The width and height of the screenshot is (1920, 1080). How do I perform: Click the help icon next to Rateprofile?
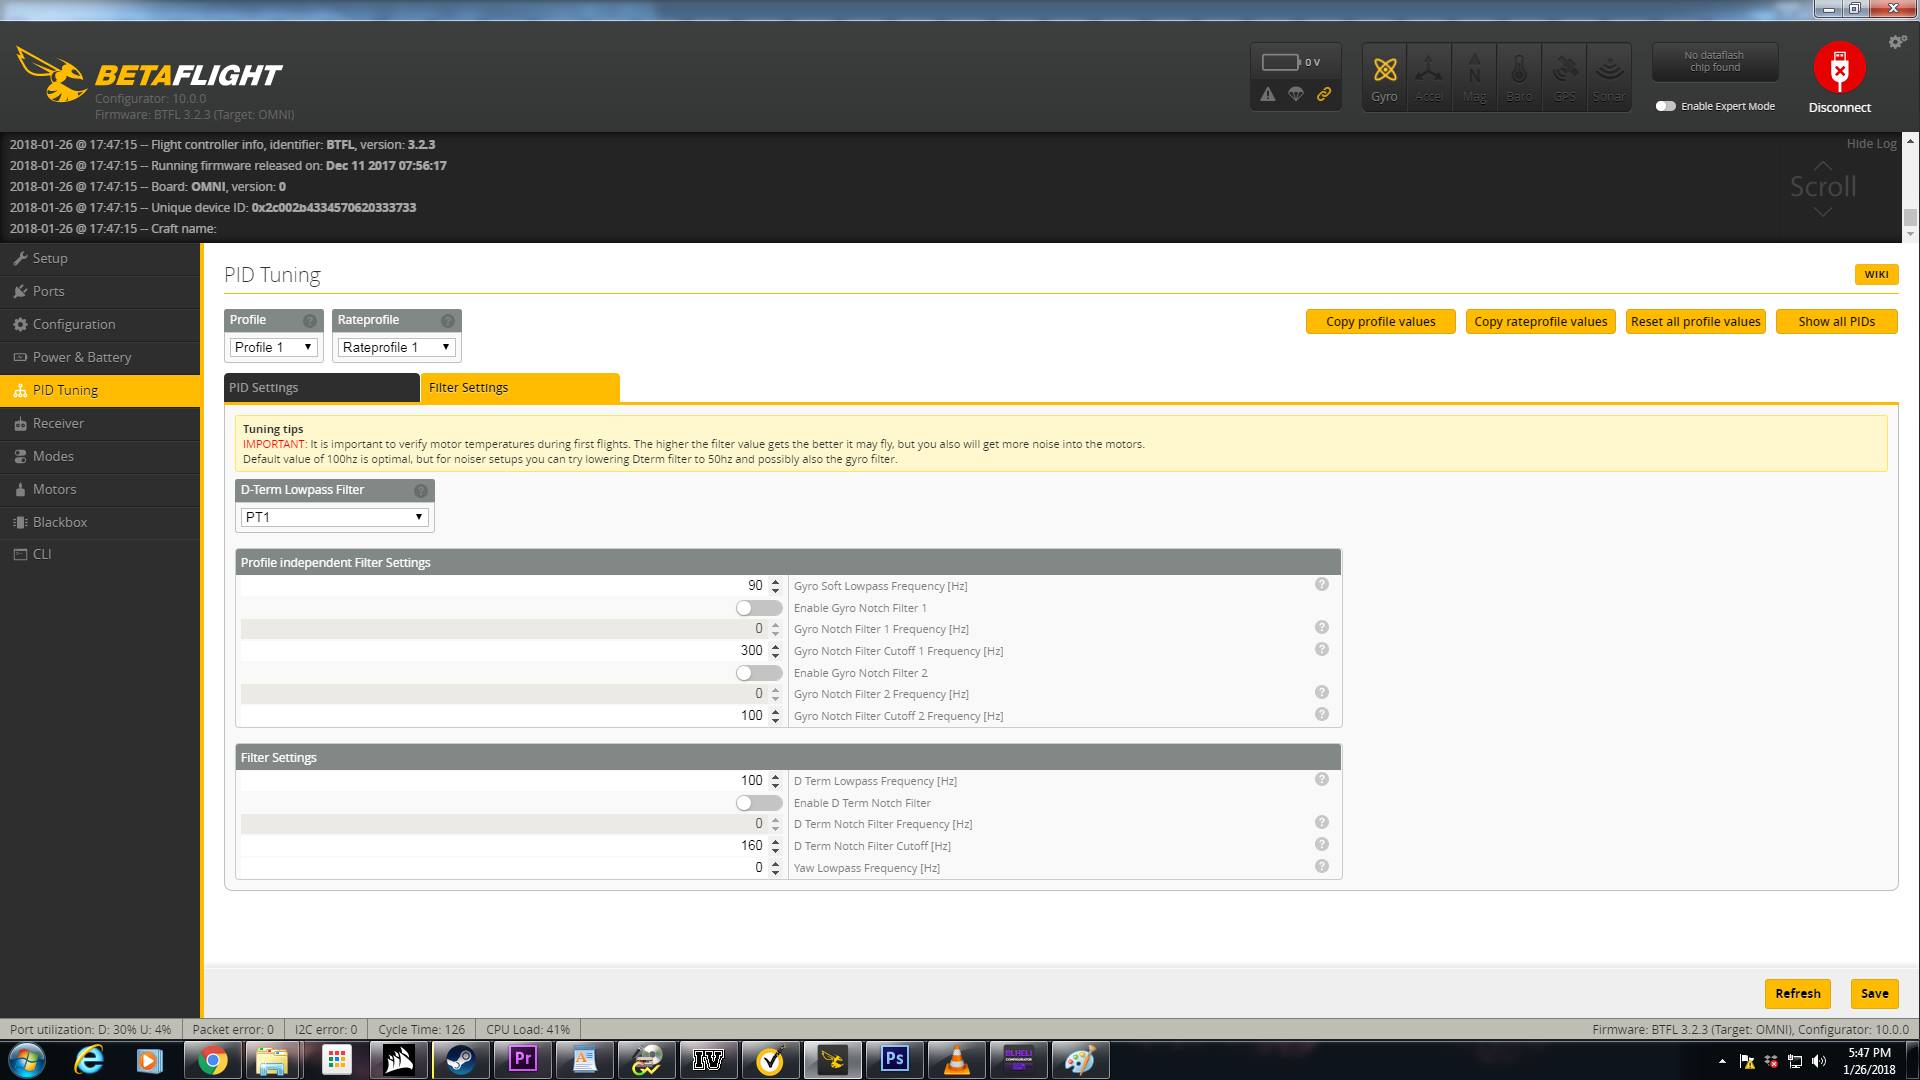click(448, 321)
